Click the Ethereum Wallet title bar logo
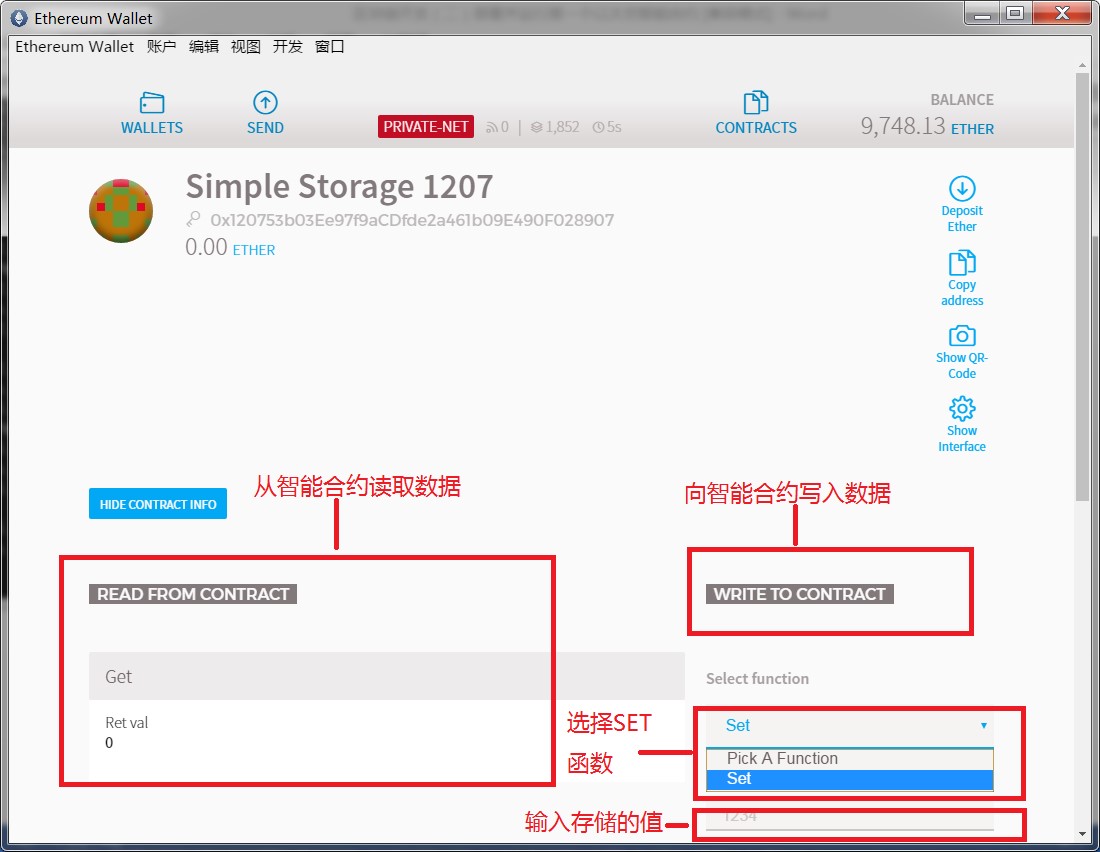1100x852 pixels. [x=20, y=18]
